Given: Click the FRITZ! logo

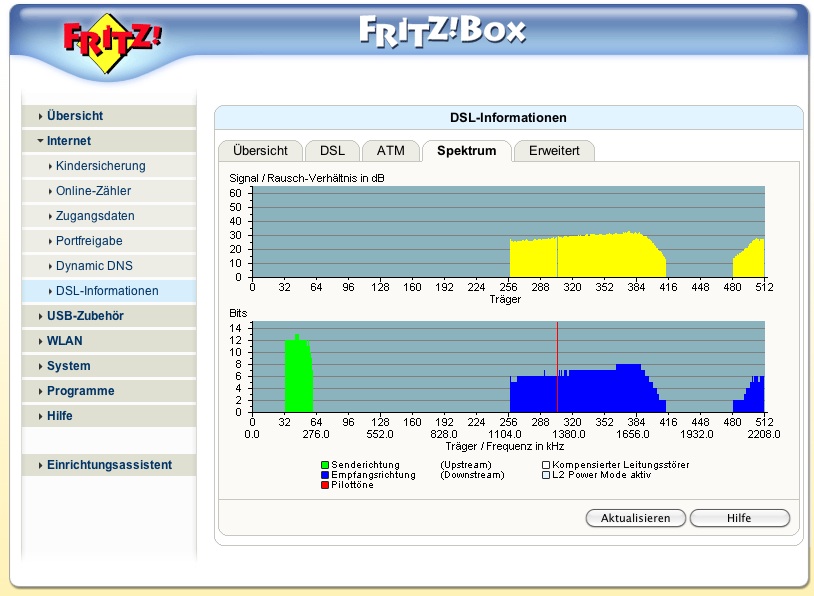Looking at the screenshot, I should click(112, 43).
